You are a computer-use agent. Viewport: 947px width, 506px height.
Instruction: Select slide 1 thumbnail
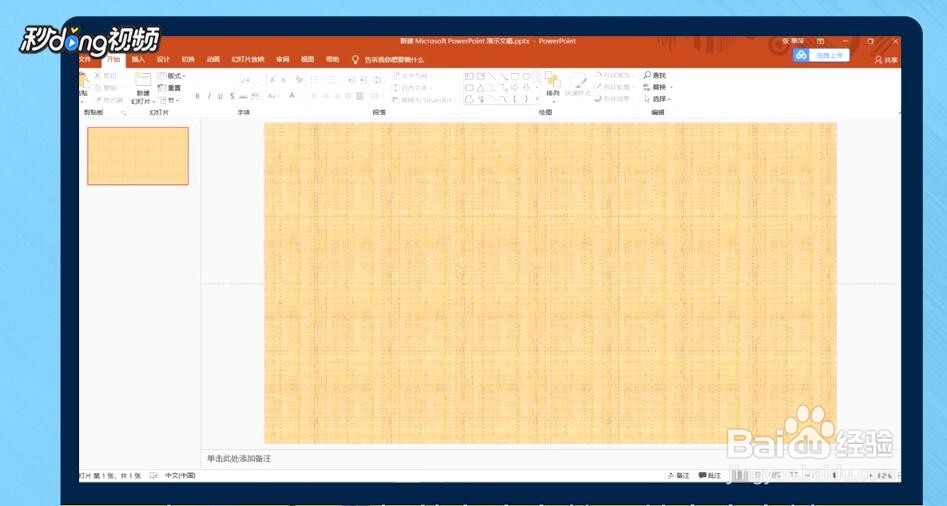pyautogui.click(x=138, y=156)
